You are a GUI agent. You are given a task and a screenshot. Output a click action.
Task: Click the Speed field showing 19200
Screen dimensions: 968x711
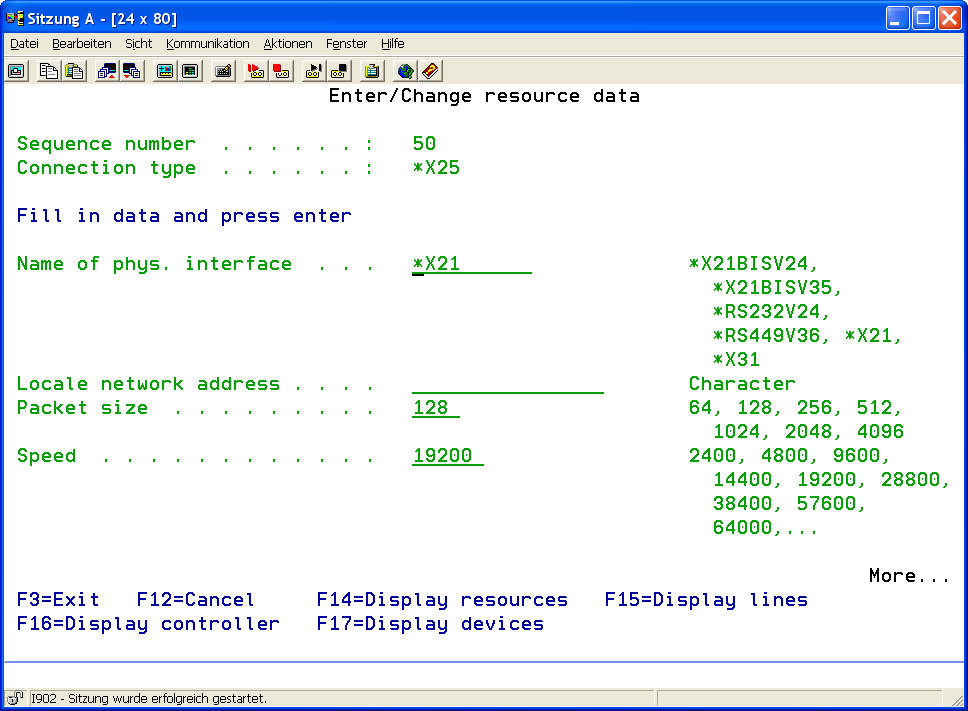(x=447, y=456)
